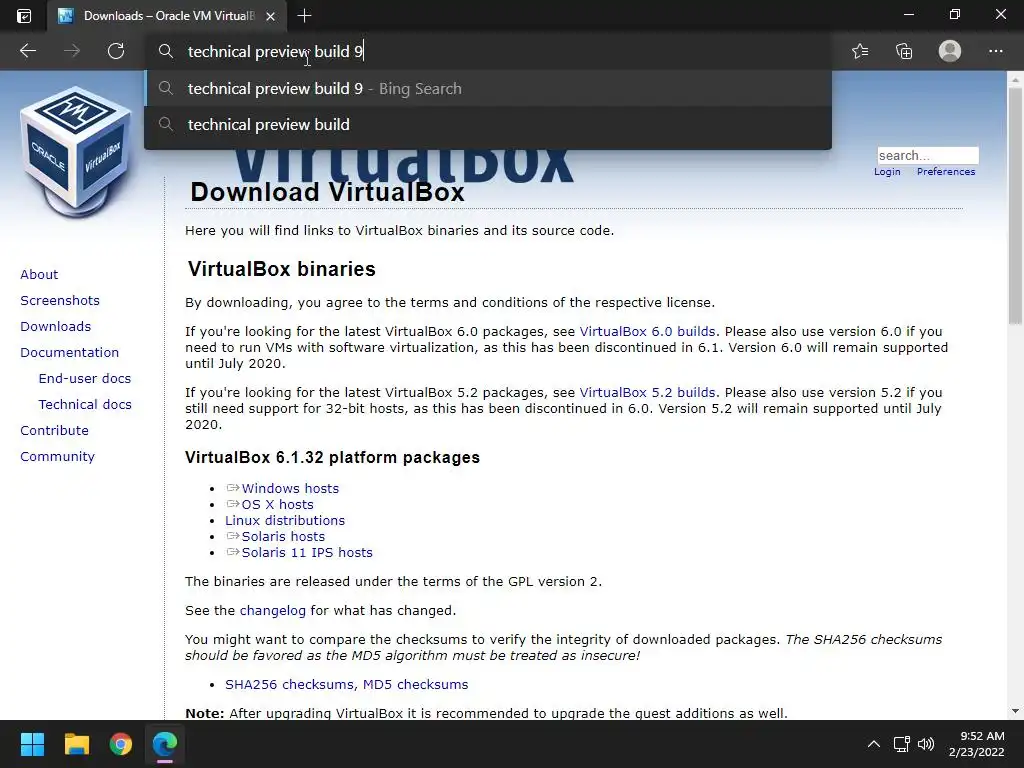1024x768 pixels.
Task: Select the Downloads – Oracle VM VirtualBox tab
Action: (167, 16)
